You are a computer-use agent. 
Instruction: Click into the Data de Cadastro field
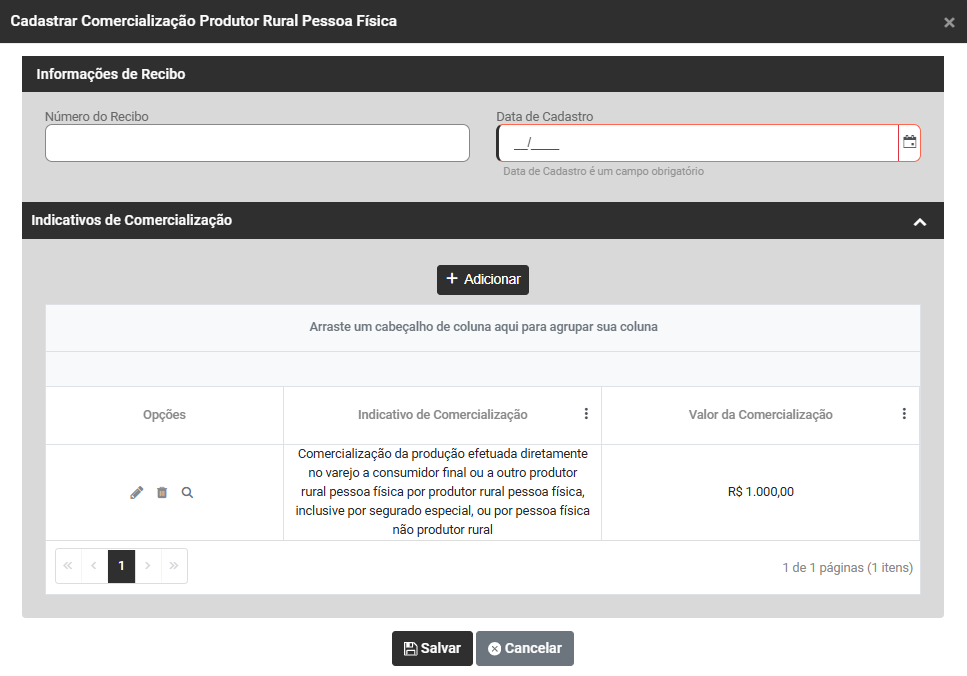pos(697,143)
